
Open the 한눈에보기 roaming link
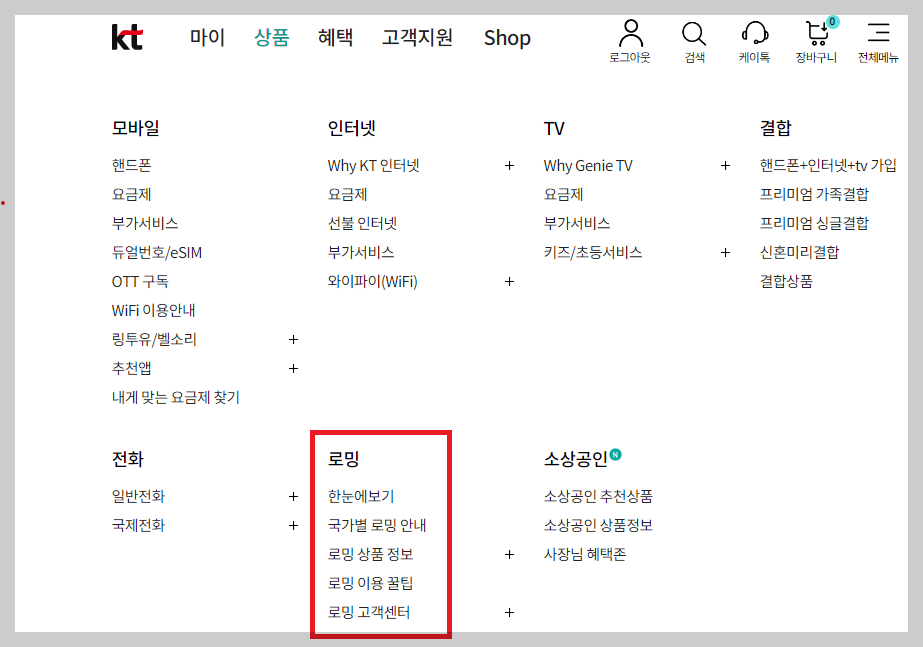pos(361,496)
